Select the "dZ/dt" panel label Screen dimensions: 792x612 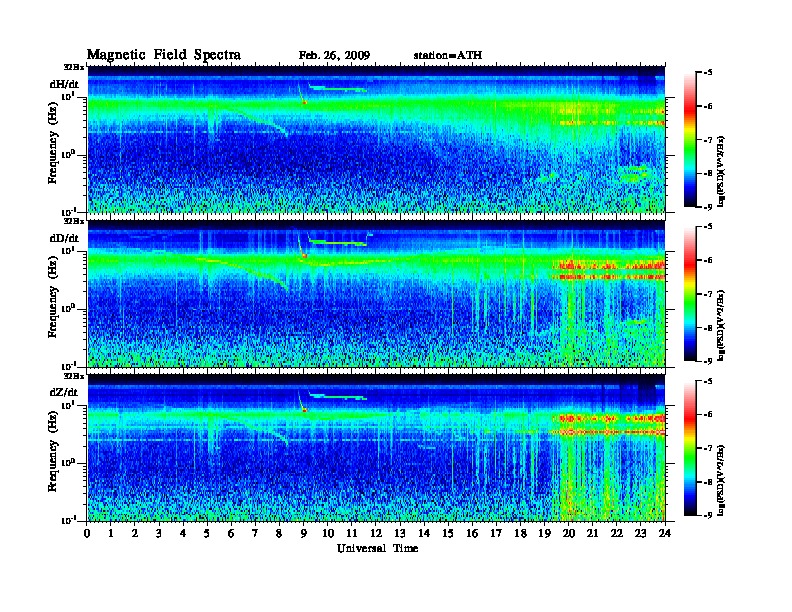pos(64,392)
